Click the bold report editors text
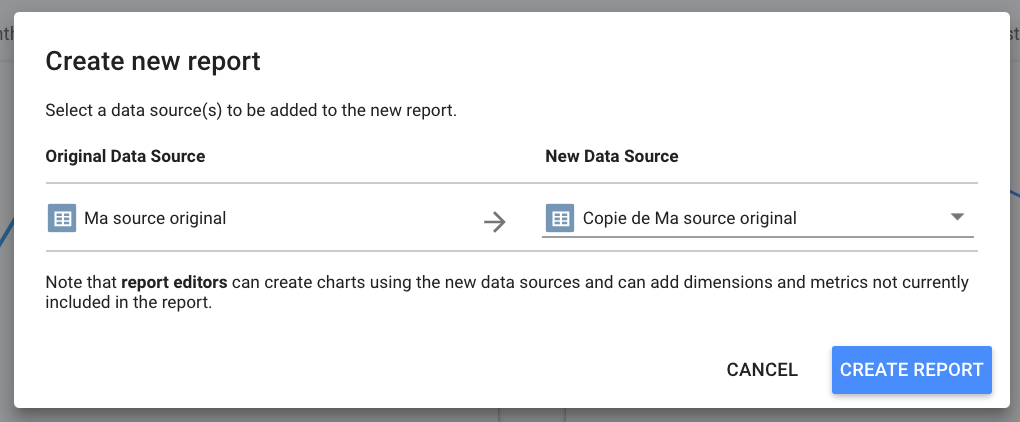The image size is (1020, 422). 175,282
